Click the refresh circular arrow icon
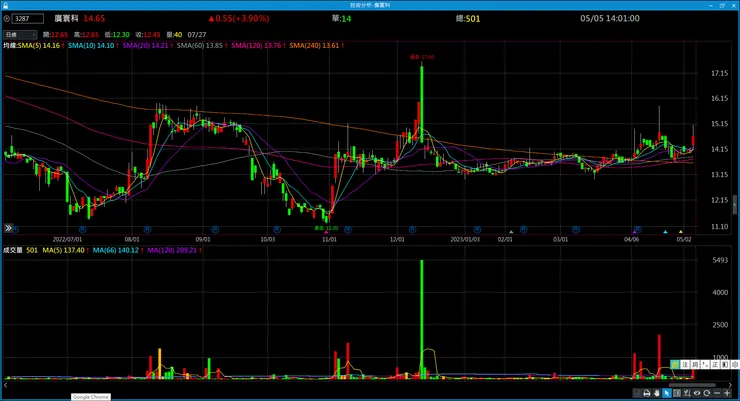The height and width of the screenshot is (401, 740). (x=706, y=393)
